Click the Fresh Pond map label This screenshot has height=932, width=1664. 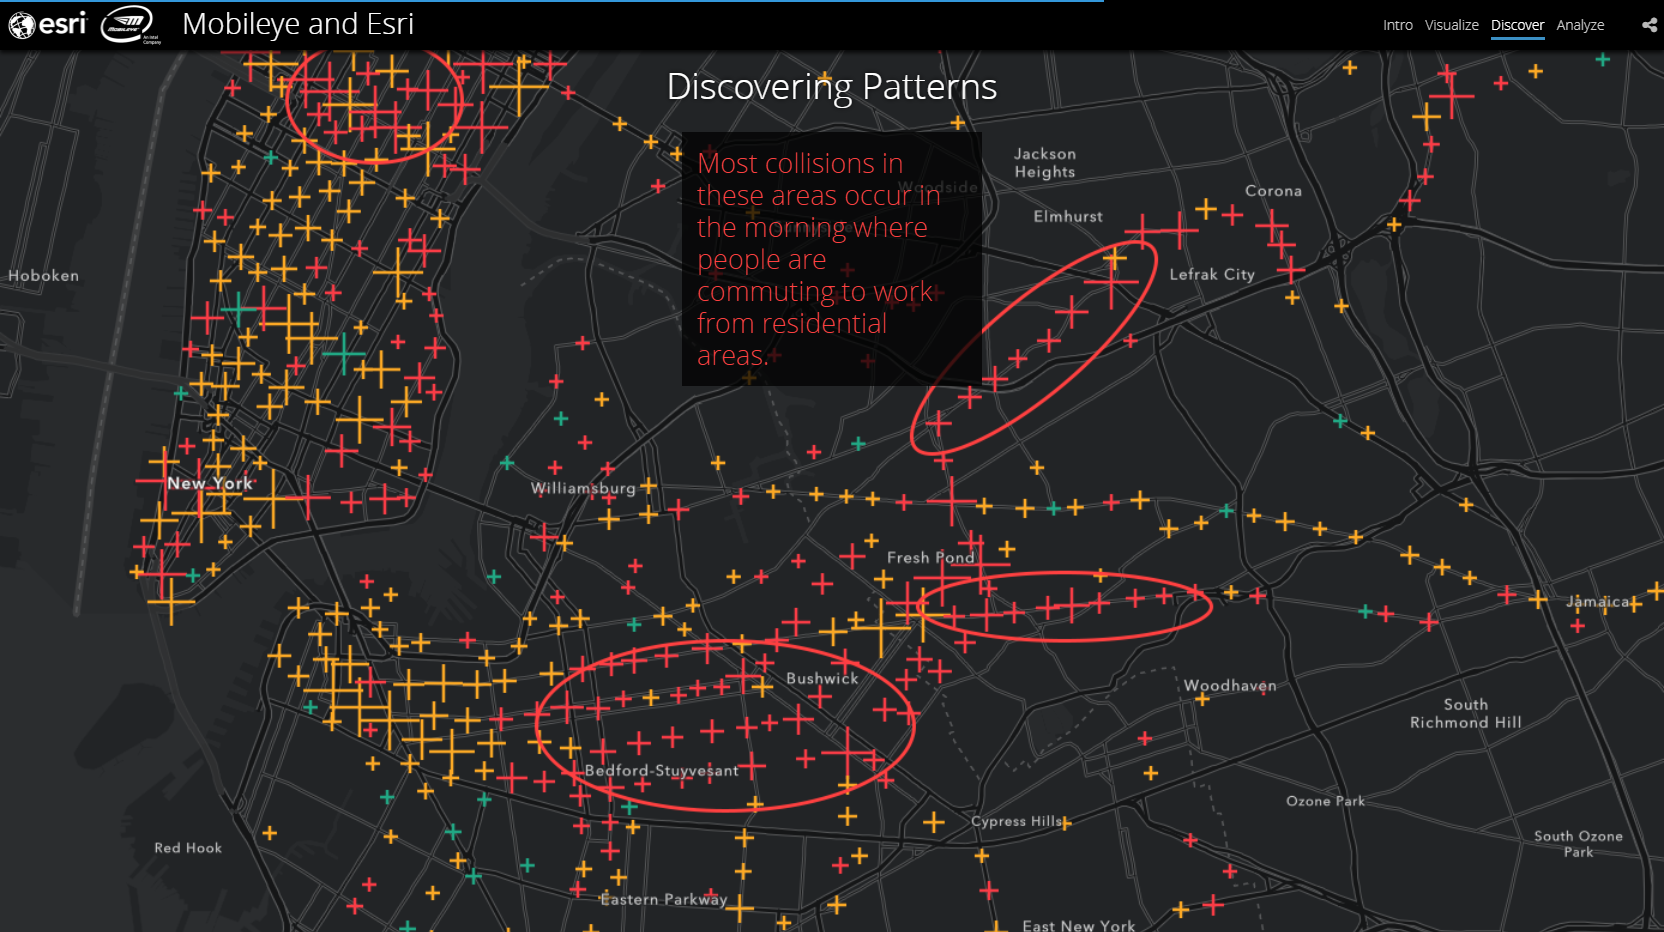click(x=929, y=558)
